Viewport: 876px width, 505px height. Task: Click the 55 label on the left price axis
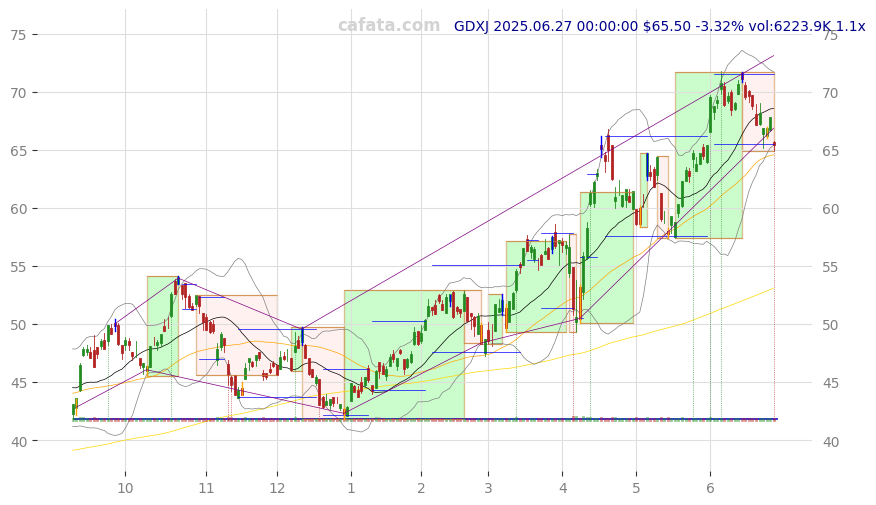pyautogui.click(x=18, y=267)
